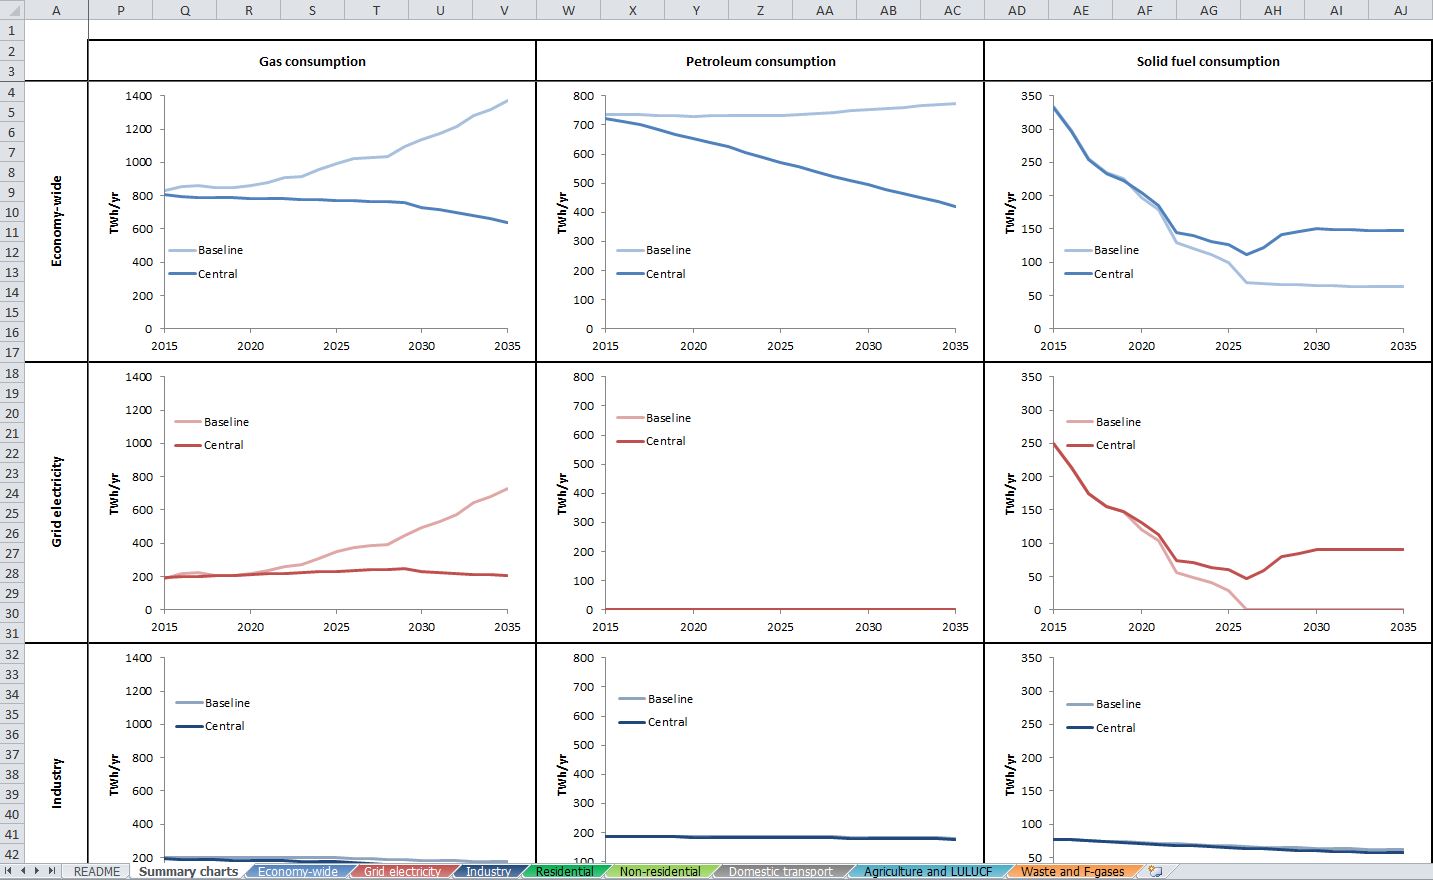The height and width of the screenshot is (880, 1433).
Task: Open the Domestic transport sheet tab
Action: click(780, 871)
